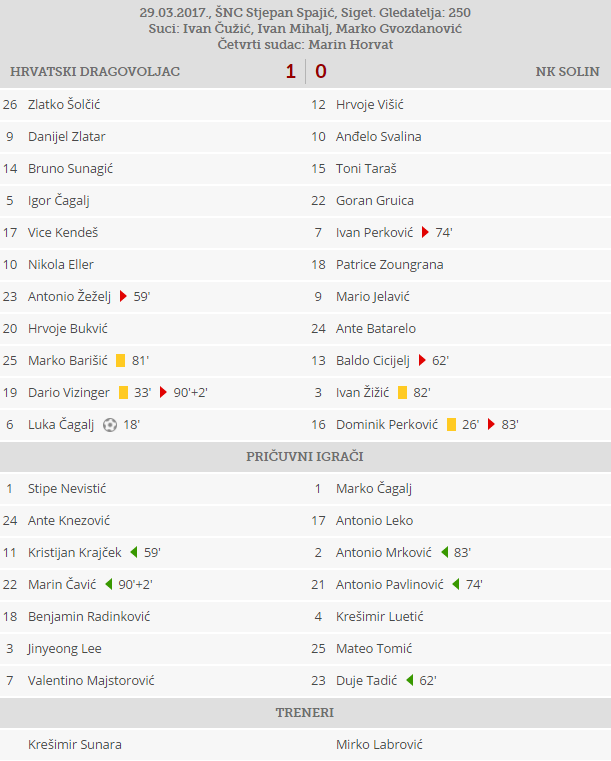Open the Hrvatski Dragovoljac team name
The height and width of the screenshot is (761, 611).
coord(94,72)
